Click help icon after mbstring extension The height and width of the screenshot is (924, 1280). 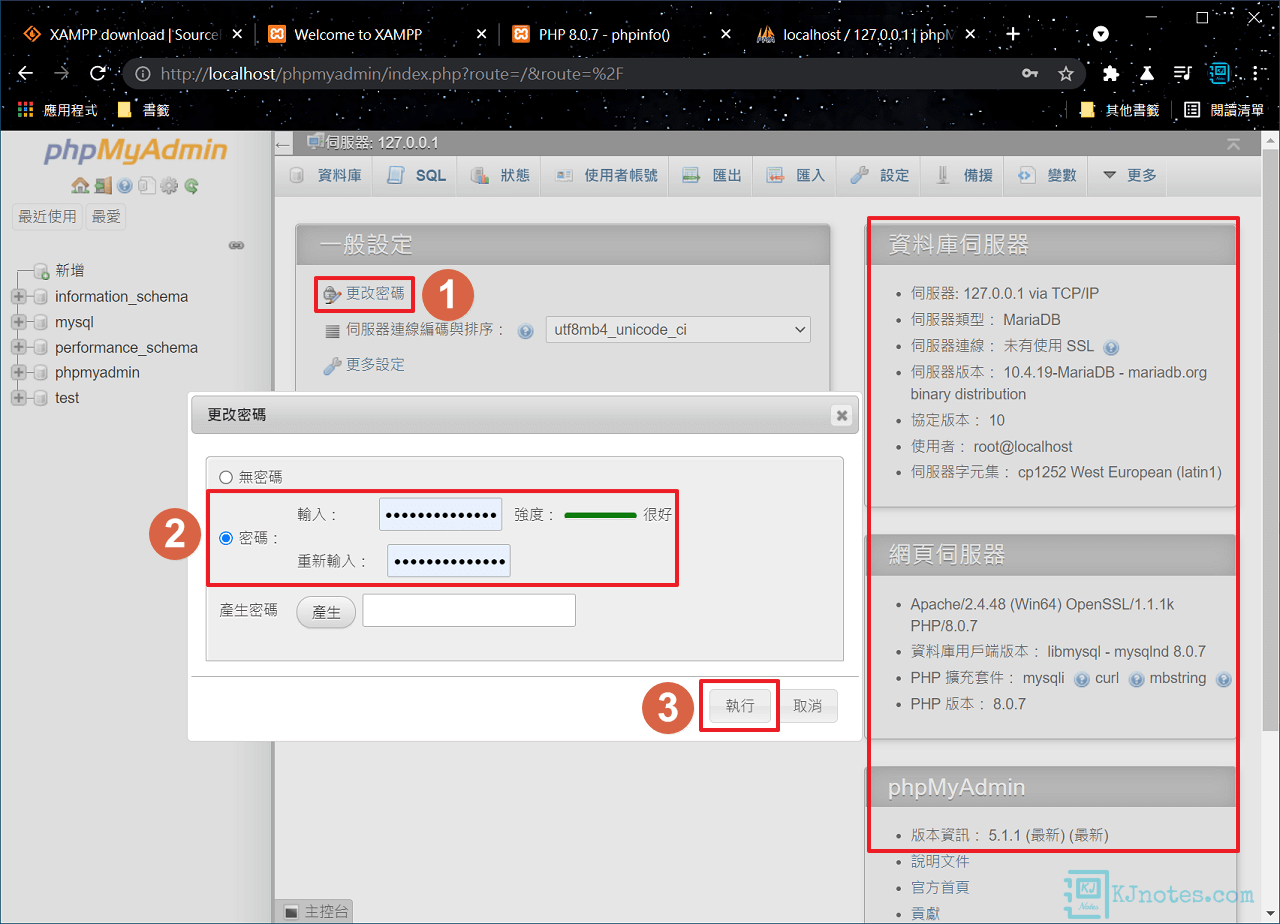[x=1223, y=679]
